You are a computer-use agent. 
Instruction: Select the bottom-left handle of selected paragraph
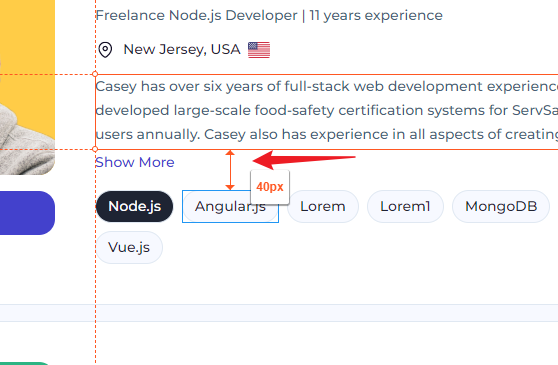95,149
